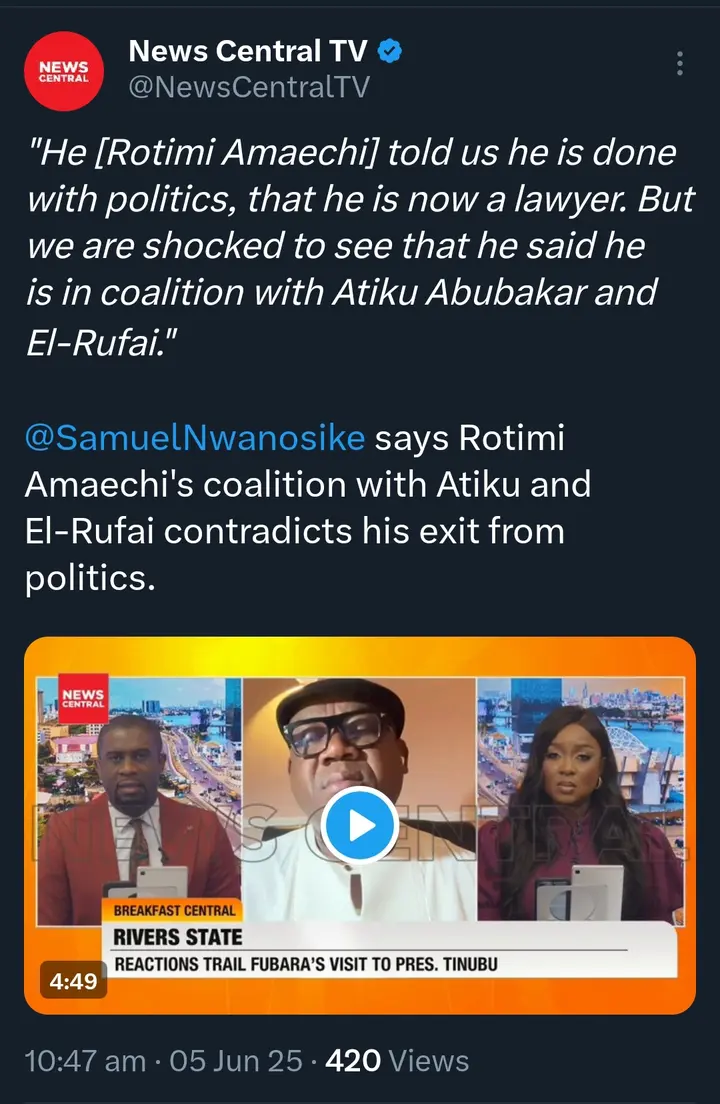The image size is (720, 1104).
Task: Open the three-dot more options menu
Action: (x=680, y=63)
